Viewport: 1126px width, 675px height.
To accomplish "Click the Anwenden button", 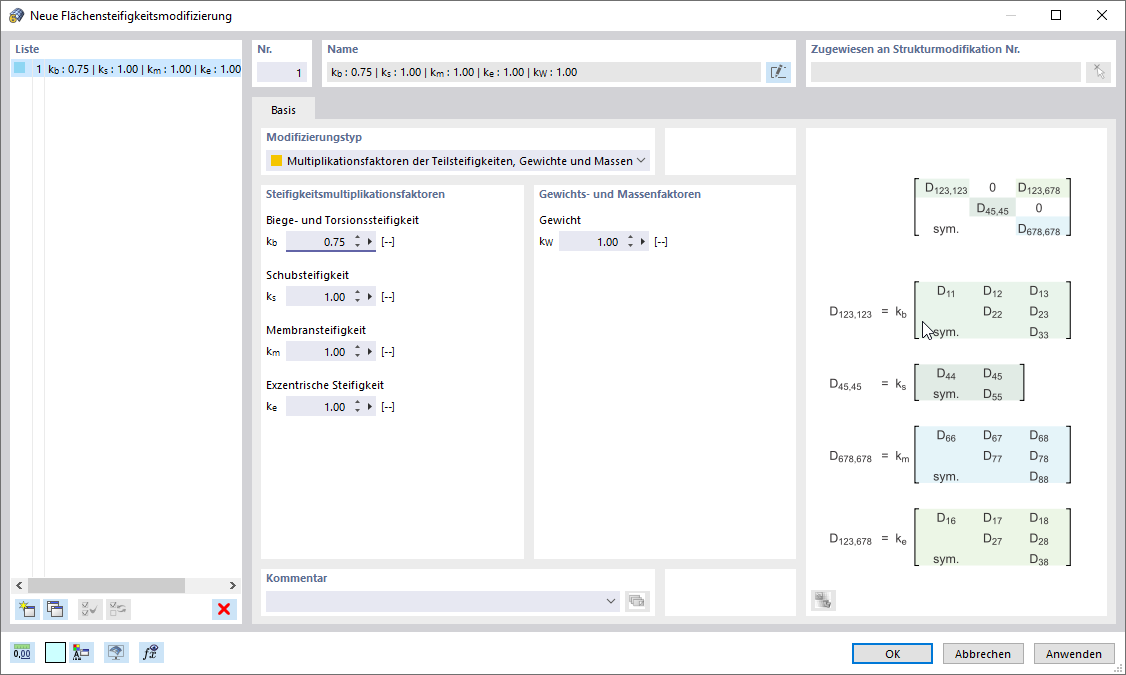I will point(1074,653).
